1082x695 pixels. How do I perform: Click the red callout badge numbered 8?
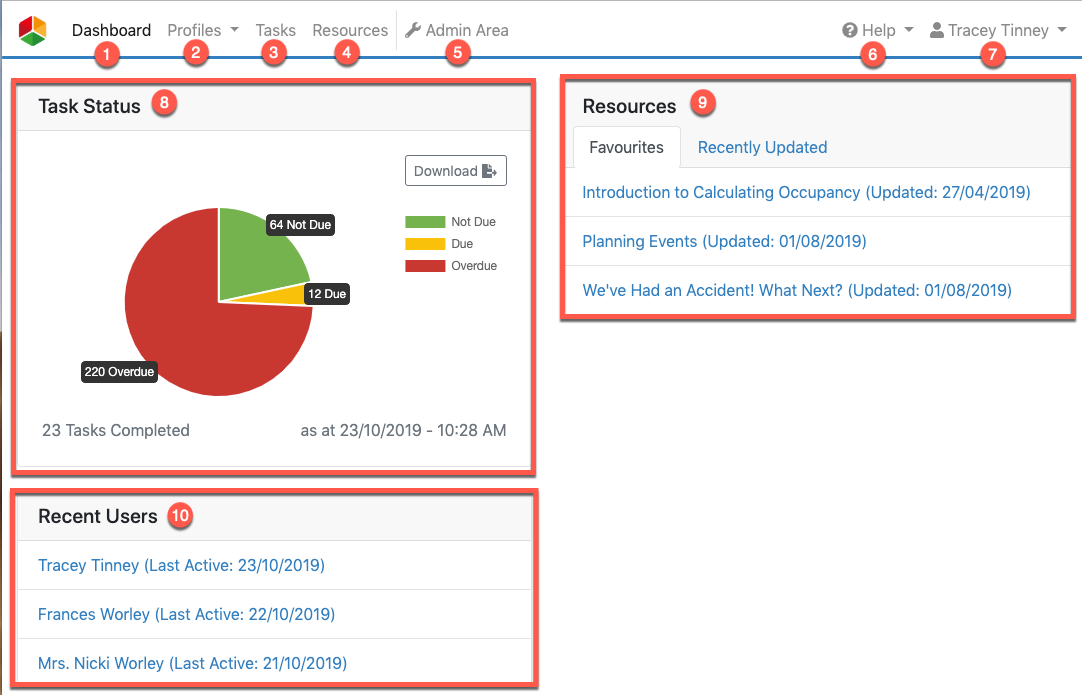[x=164, y=102]
